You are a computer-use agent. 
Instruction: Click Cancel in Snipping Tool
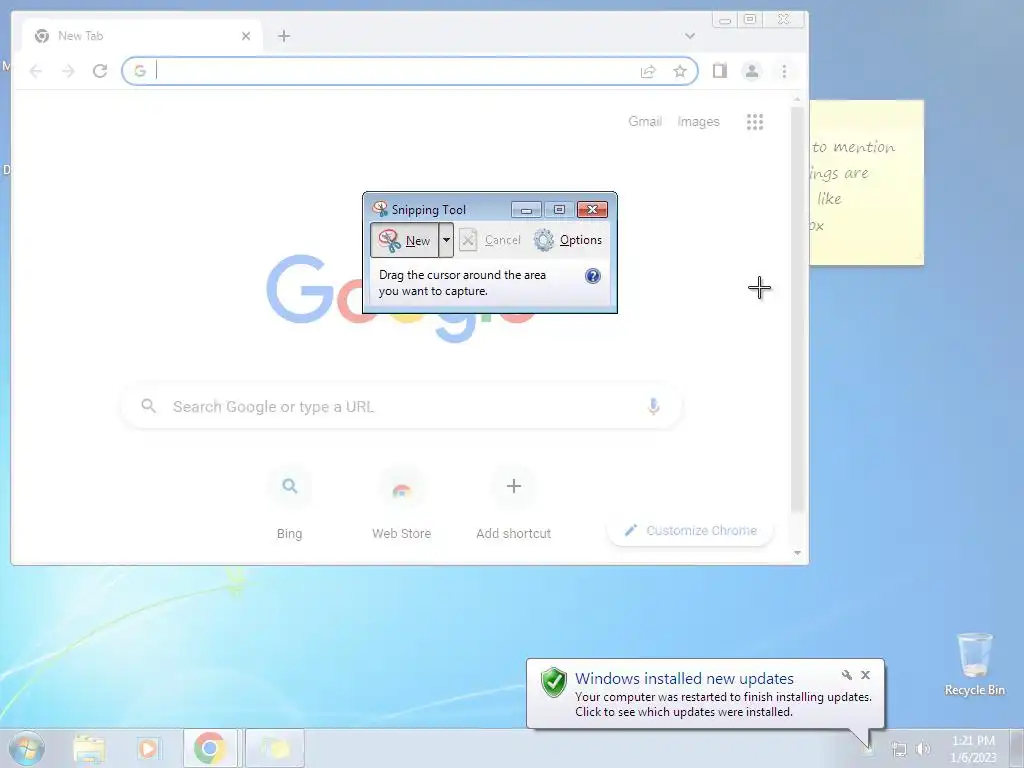[490, 240]
